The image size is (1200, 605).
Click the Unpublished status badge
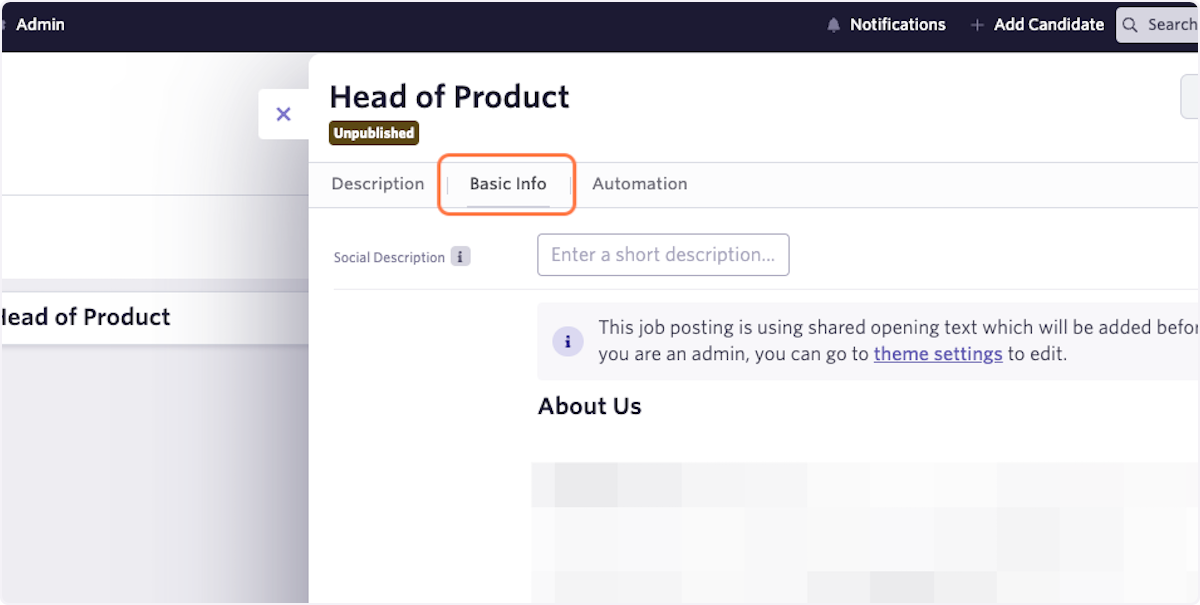[374, 133]
